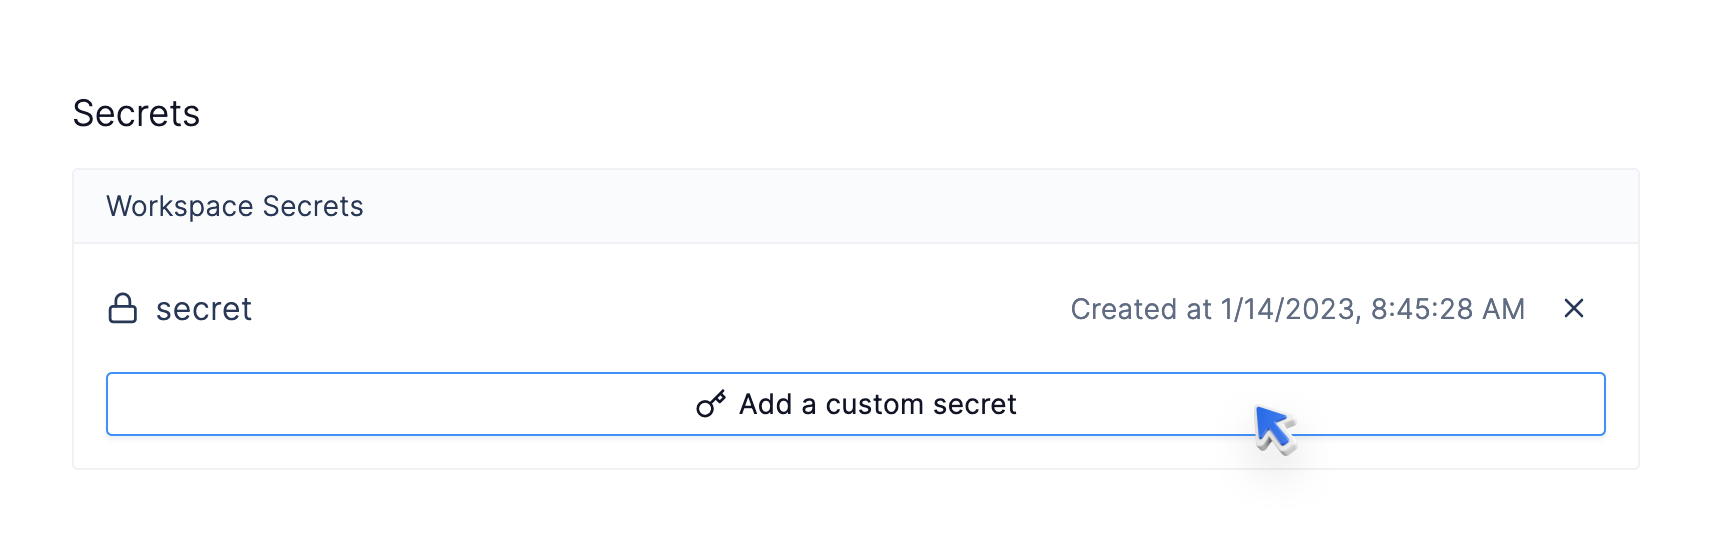Viewport: 1724px width, 558px height.
Task: Click the cross icon beside timestamp
Action: click(1573, 309)
